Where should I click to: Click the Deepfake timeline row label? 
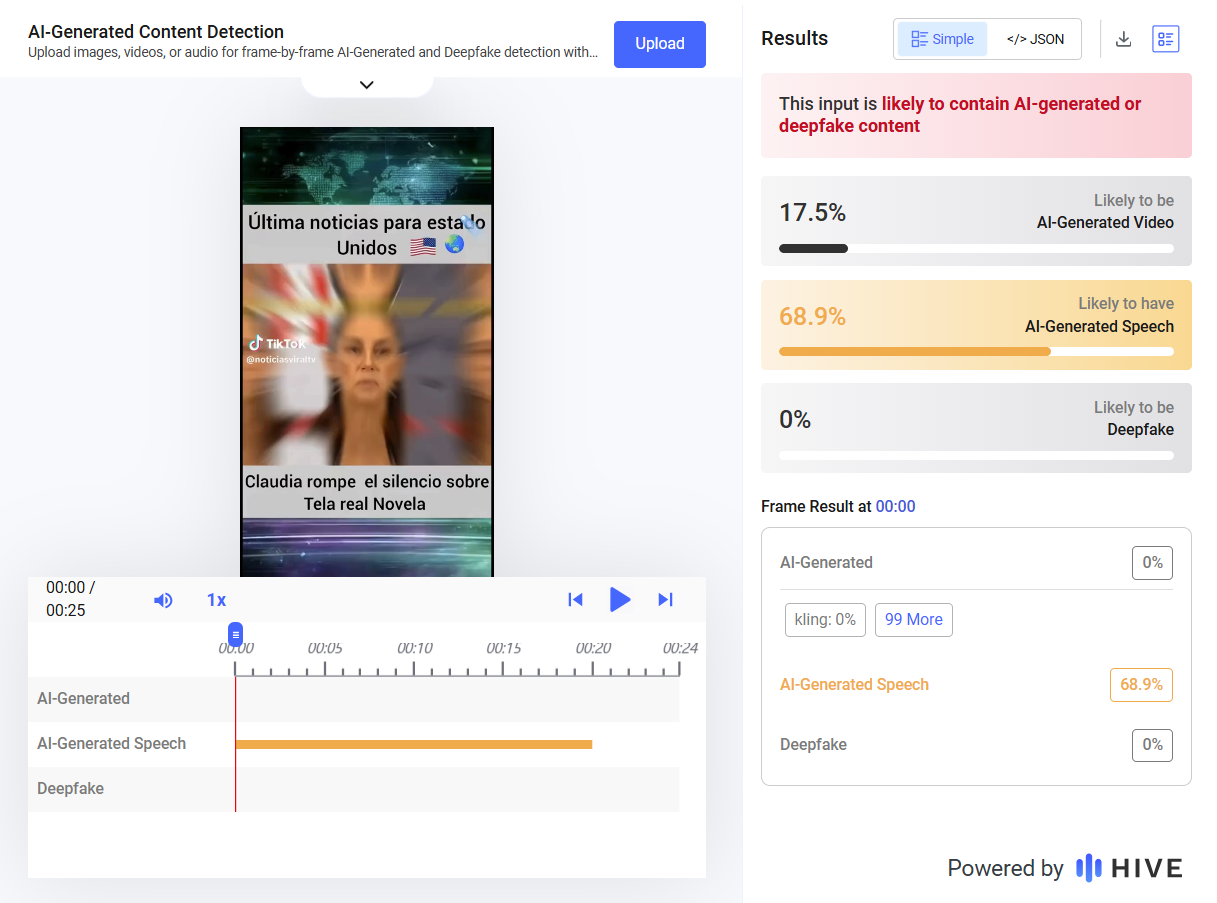[x=70, y=789]
